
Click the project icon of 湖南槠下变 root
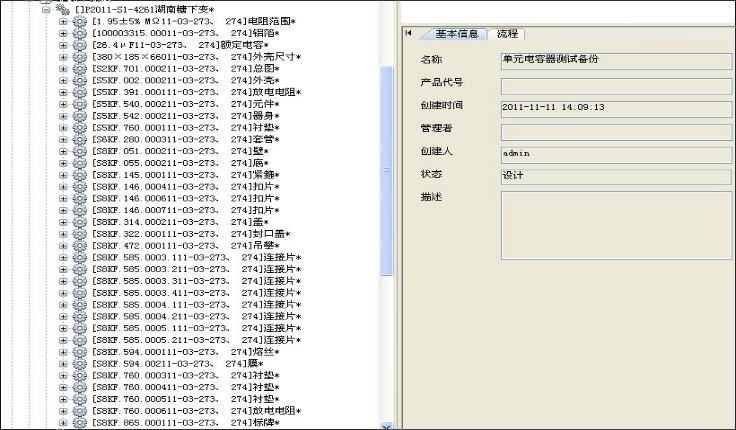point(62,9)
